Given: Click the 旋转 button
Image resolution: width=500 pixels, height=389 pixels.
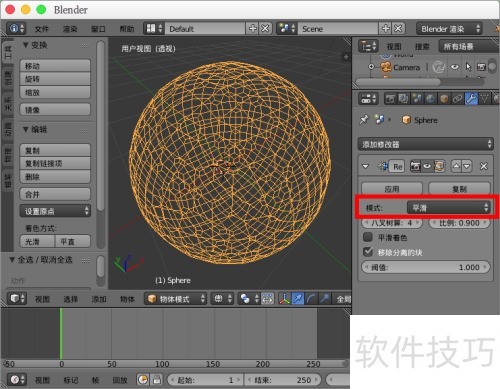Looking at the screenshot, I should click(x=55, y=79).
